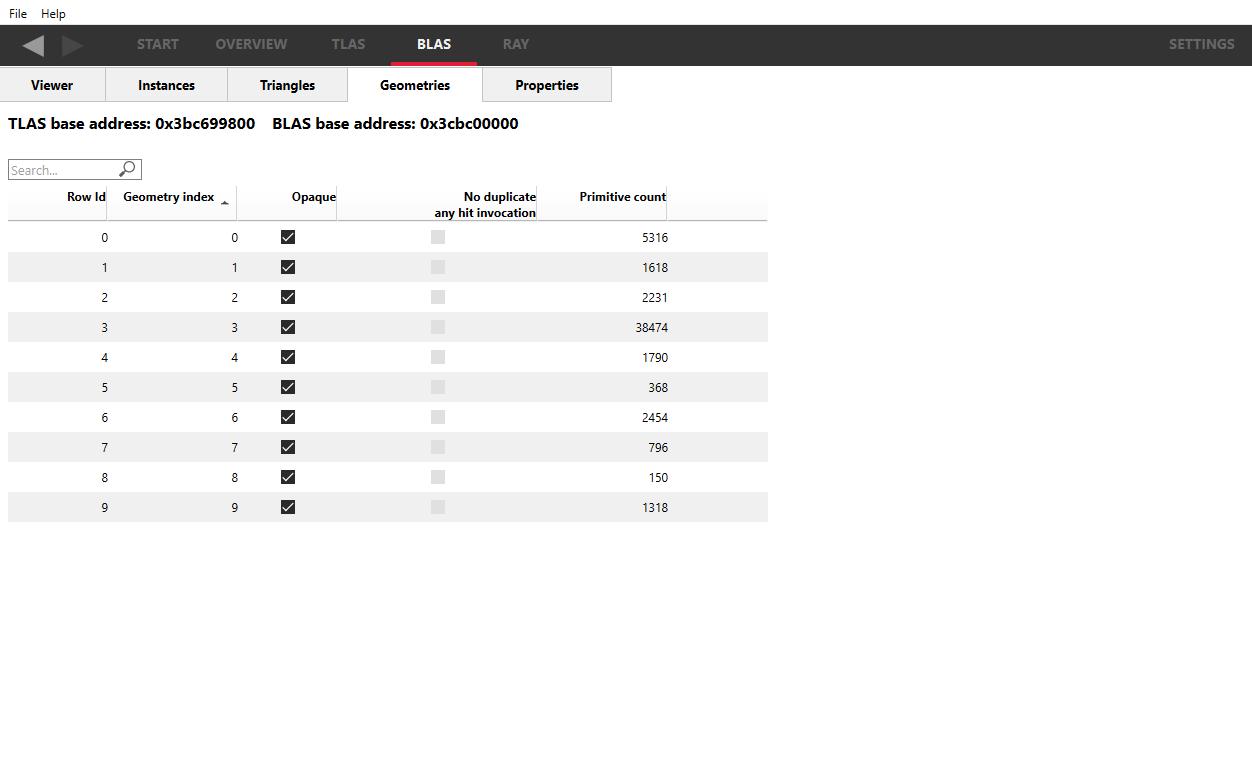This screenshot has height=774, width=1252.
Task: Select the Viewer tab
Action: (52, 85)
